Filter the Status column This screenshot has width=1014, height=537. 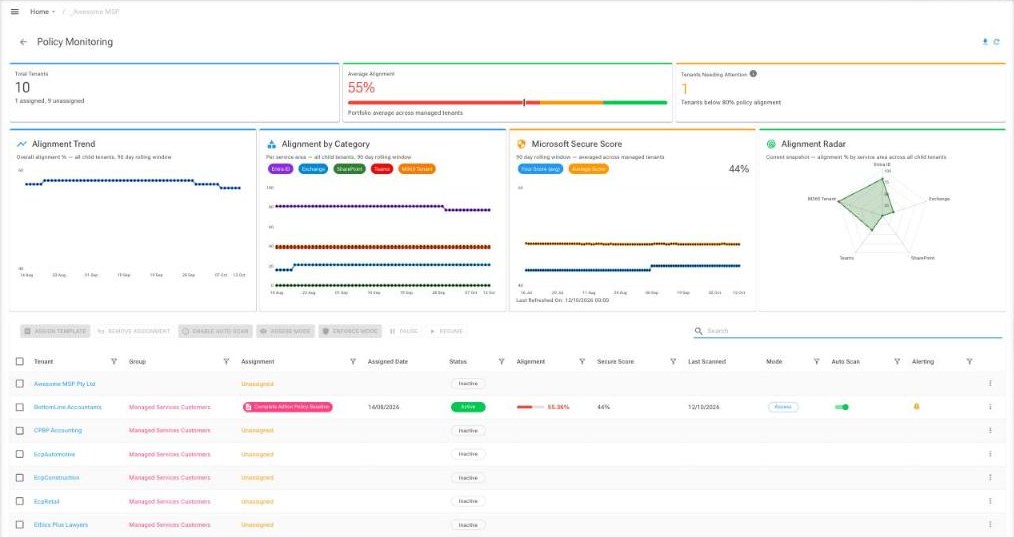click(501, 362)
